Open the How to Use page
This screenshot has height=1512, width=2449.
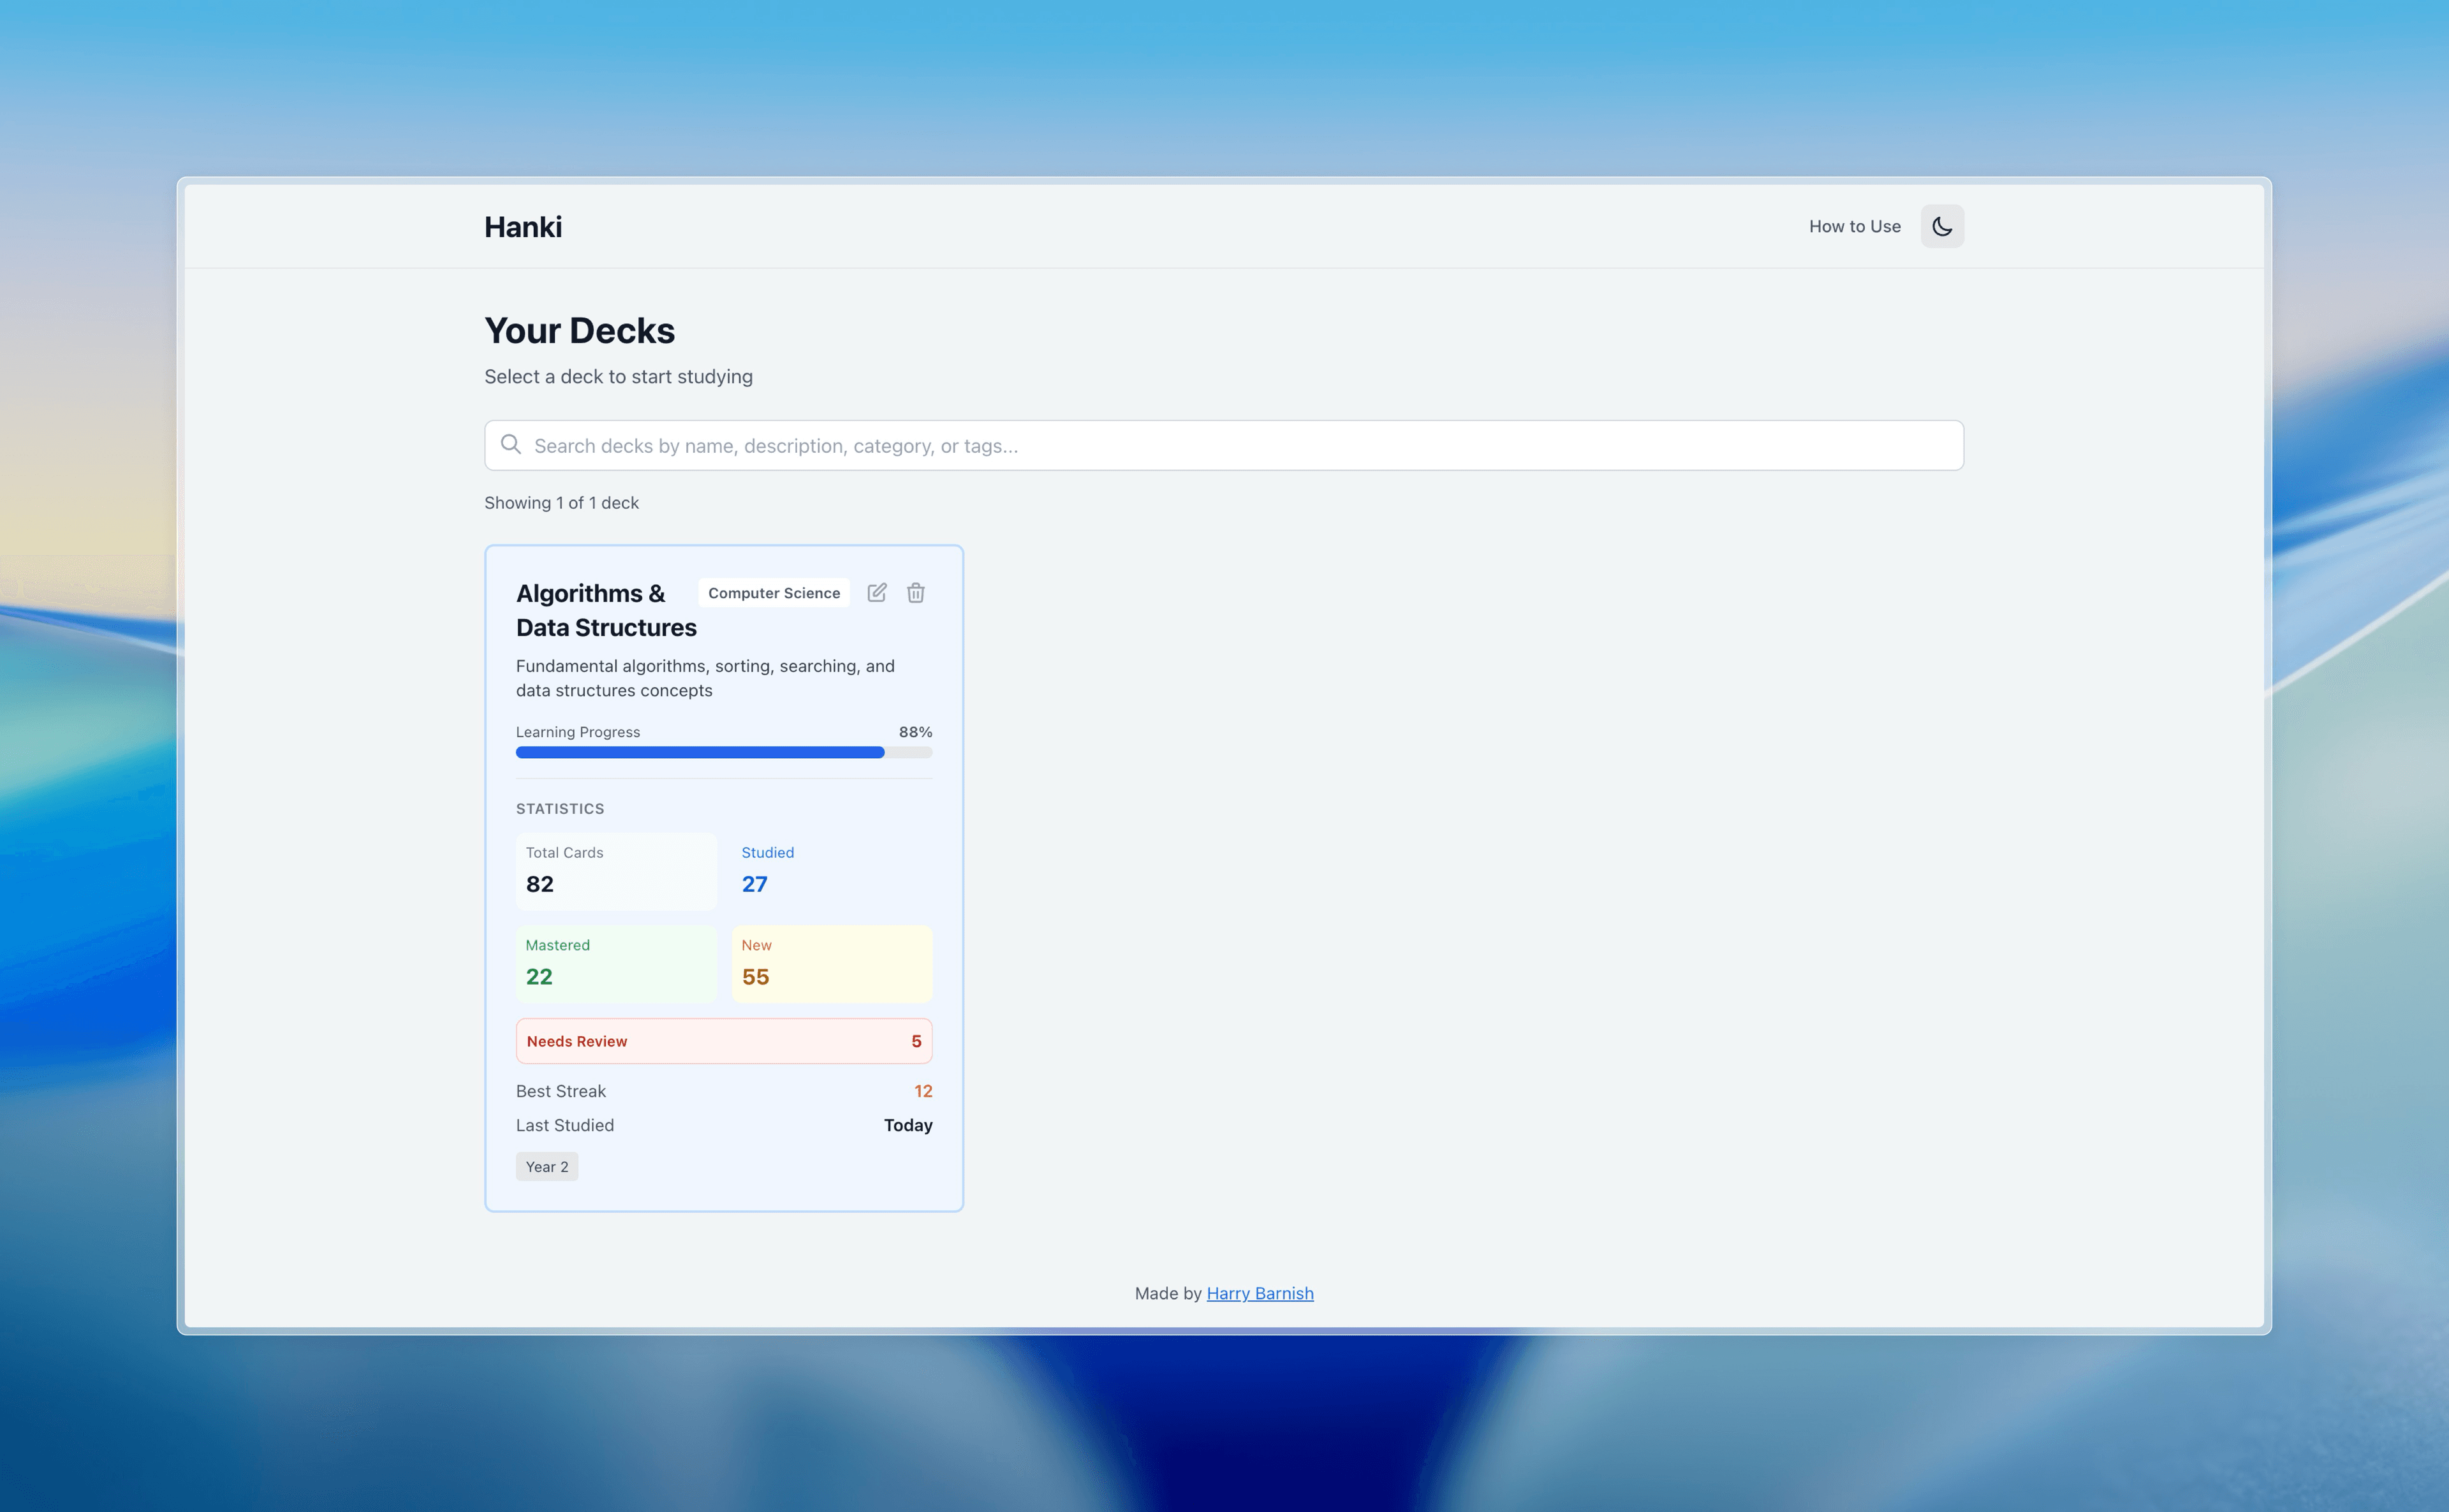point(1854,226)
